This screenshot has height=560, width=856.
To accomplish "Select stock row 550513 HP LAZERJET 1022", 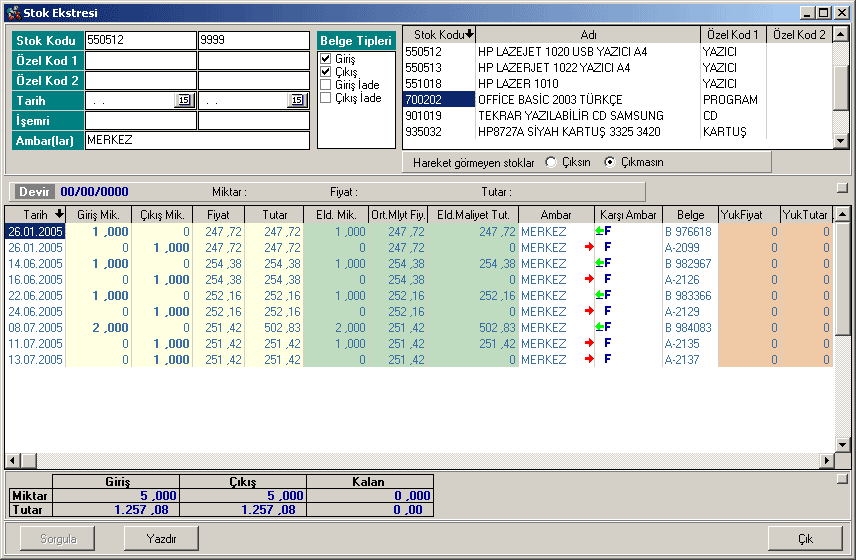I will coord(617,67).
